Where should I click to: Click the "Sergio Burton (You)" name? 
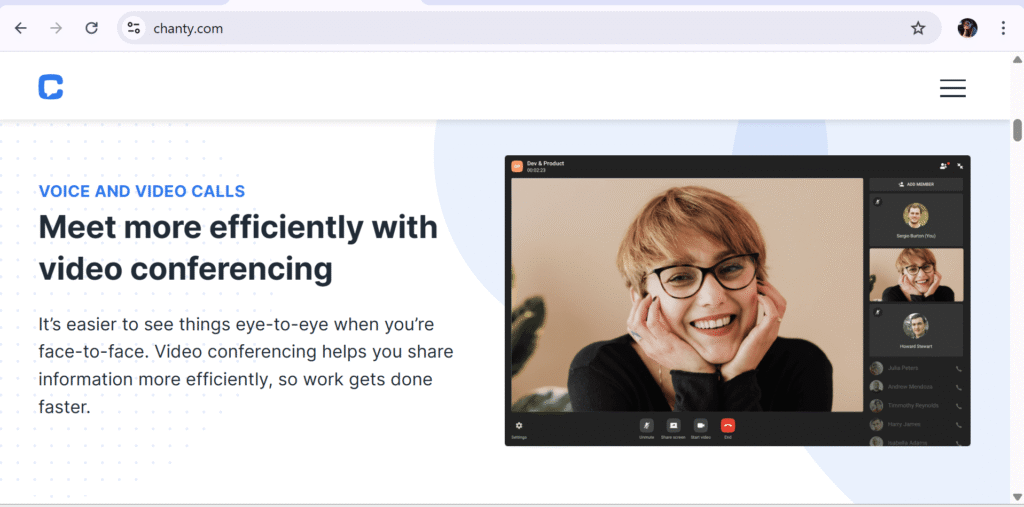pos(916,235)
